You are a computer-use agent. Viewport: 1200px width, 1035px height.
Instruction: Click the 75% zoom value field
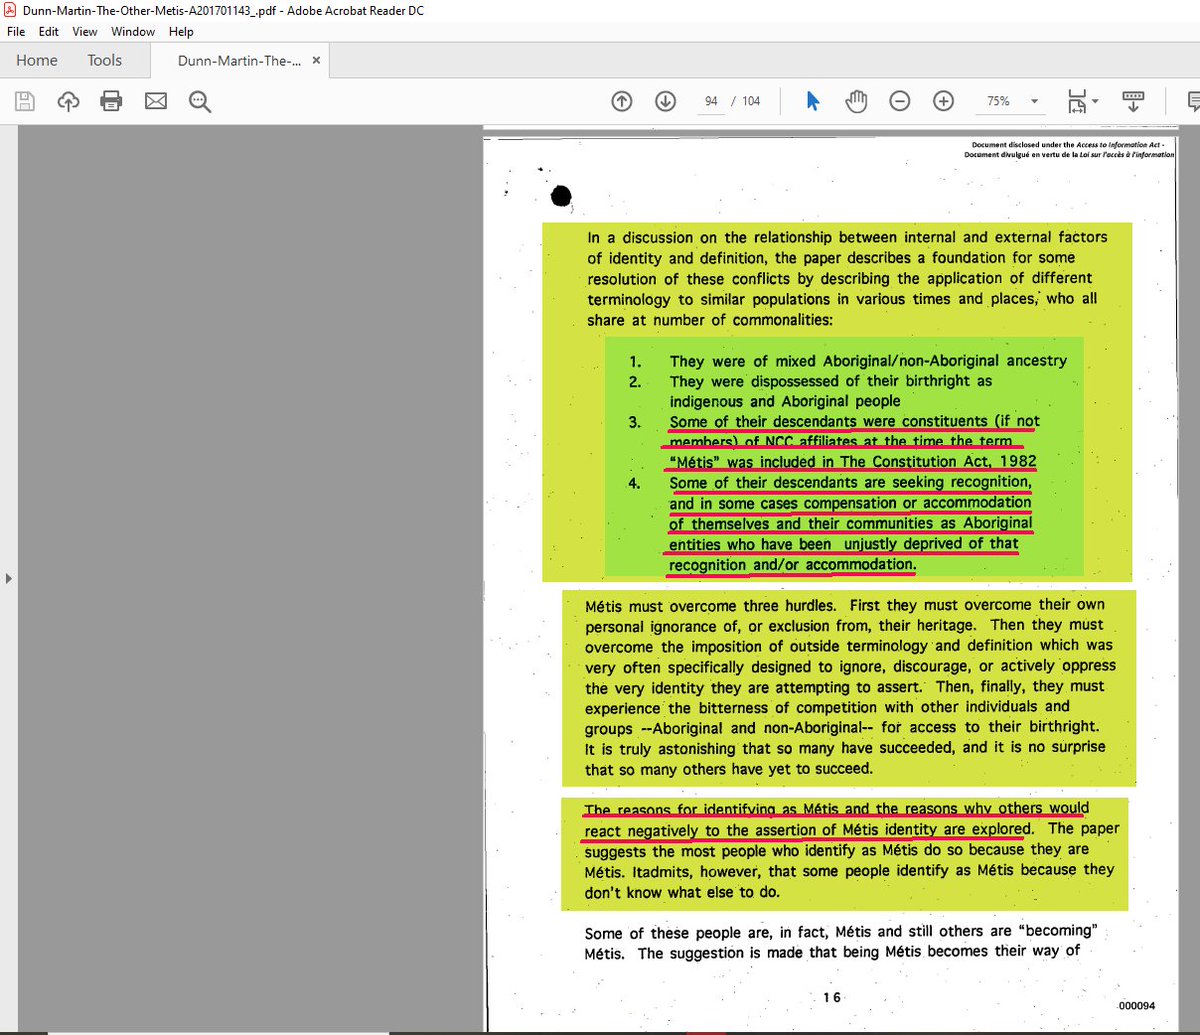pos(998,101)
